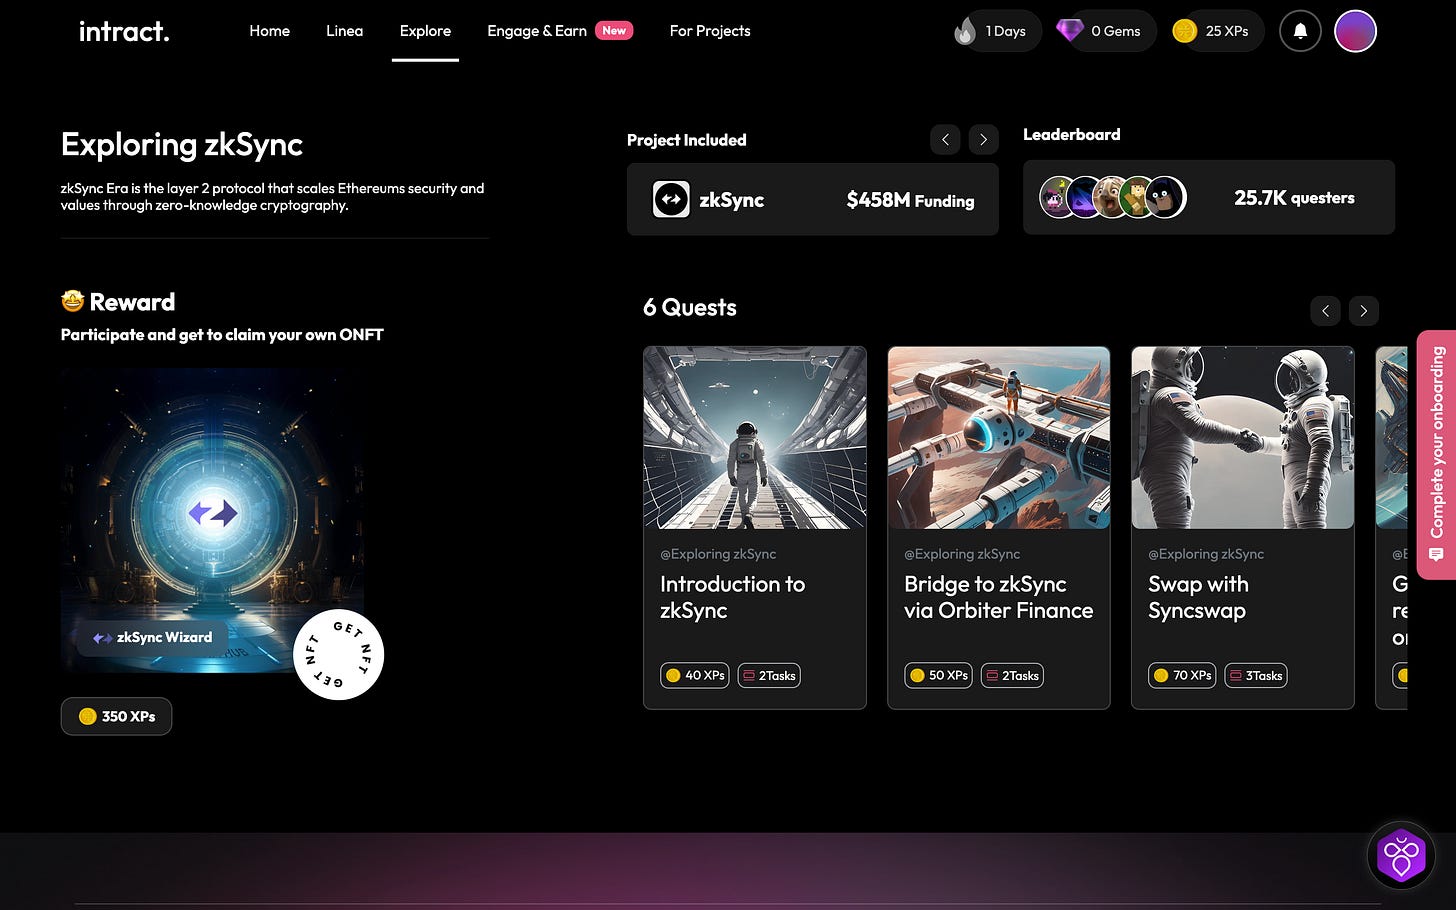Click the star-eyes emoji beside Reward

tap(72, 301)
